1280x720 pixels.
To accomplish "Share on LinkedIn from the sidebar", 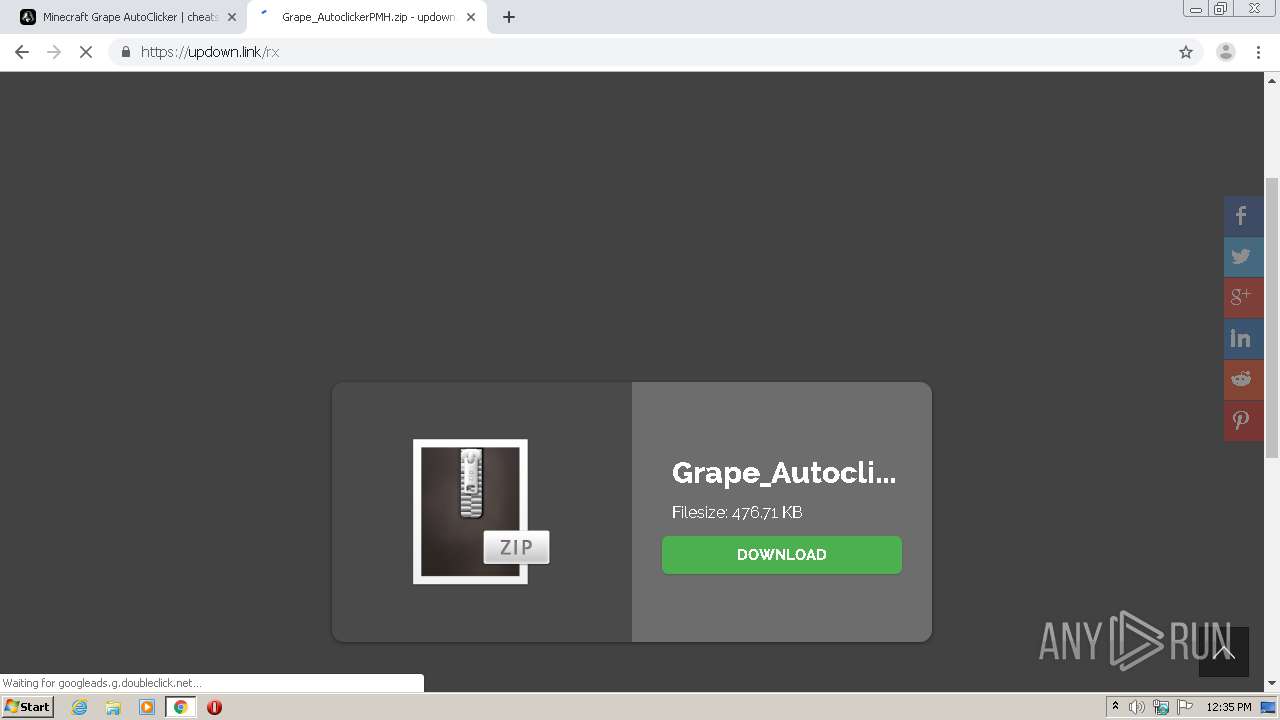I will [1243, 339].
